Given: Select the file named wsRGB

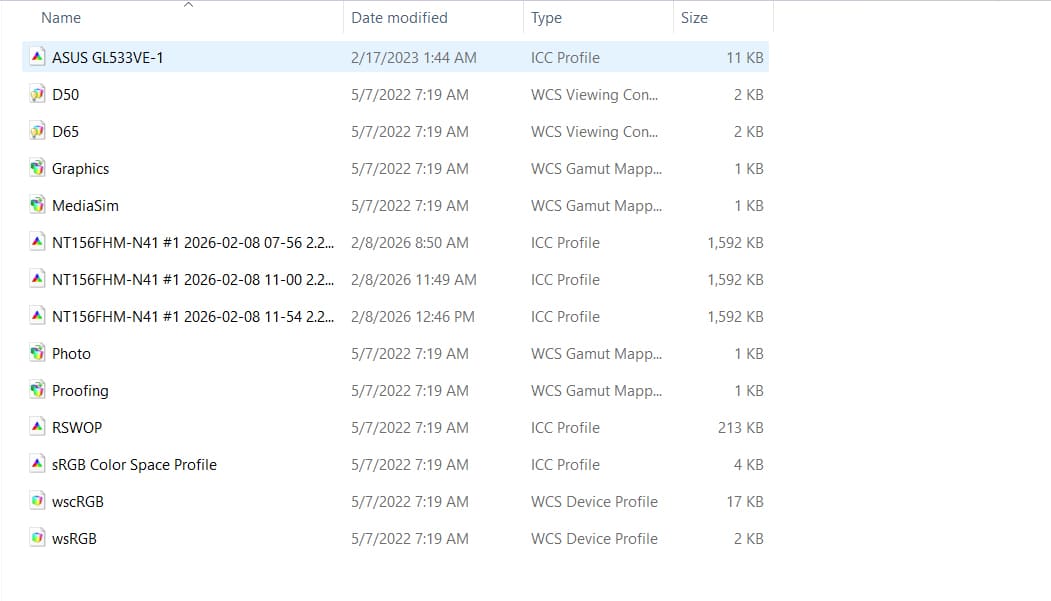Looking at the screenshot, I should click(x=74, y=539).
